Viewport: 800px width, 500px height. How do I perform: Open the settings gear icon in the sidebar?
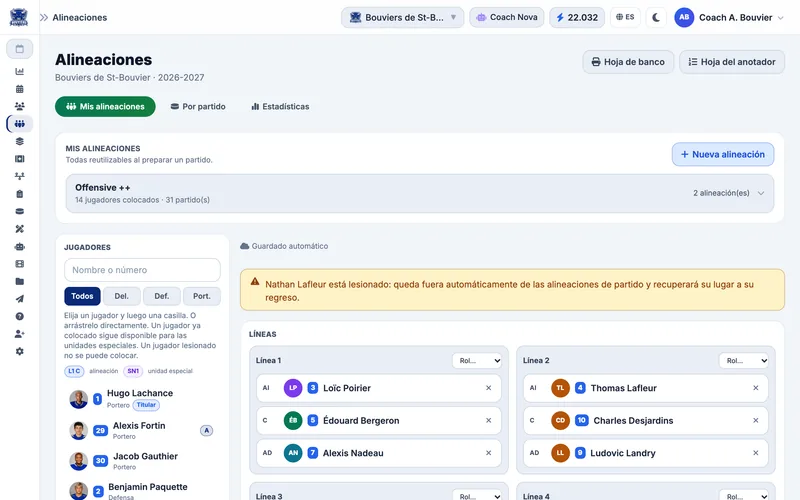[x=19, y=351]
